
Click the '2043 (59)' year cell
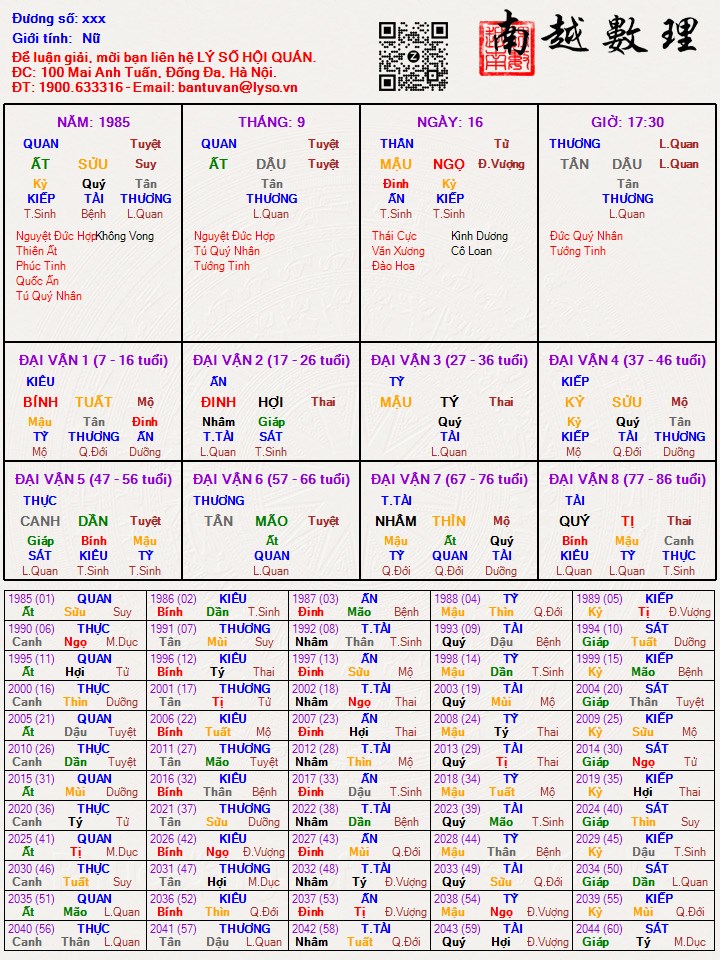click(x=501, y=936)
